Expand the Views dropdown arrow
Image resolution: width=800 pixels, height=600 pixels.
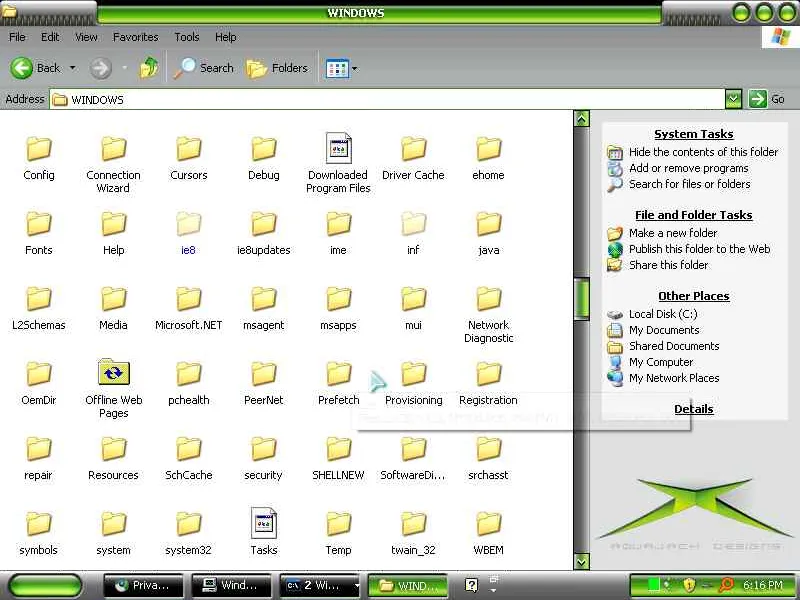coord(355,68)
